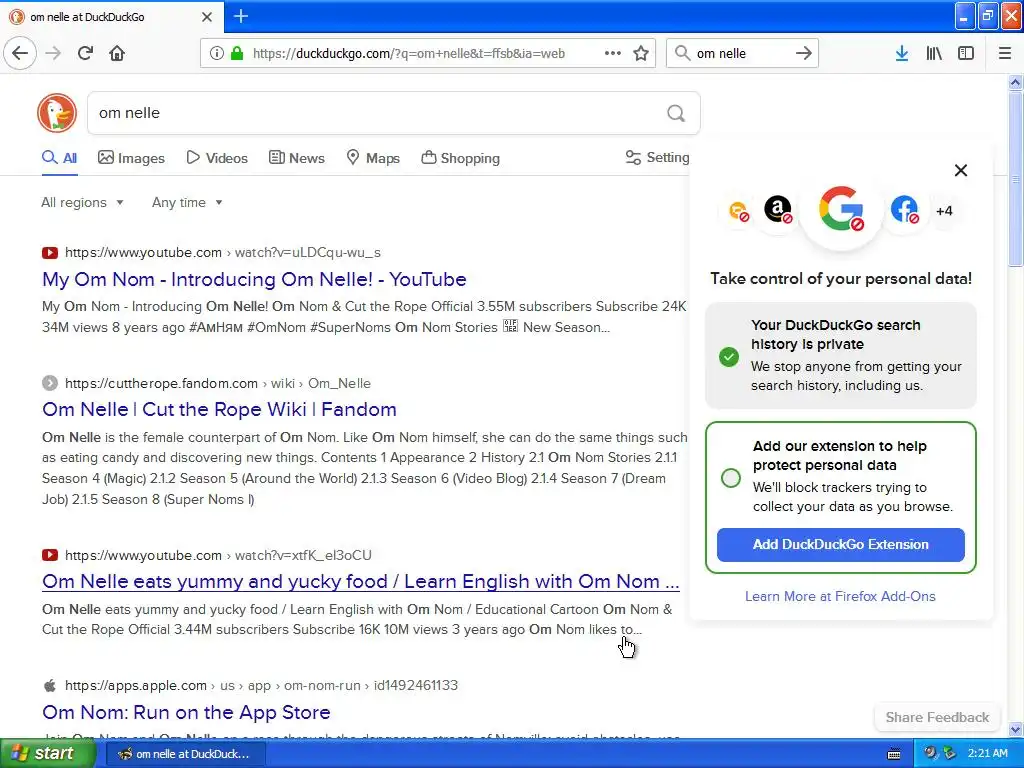Open a new tab with plus

(241, 16)
